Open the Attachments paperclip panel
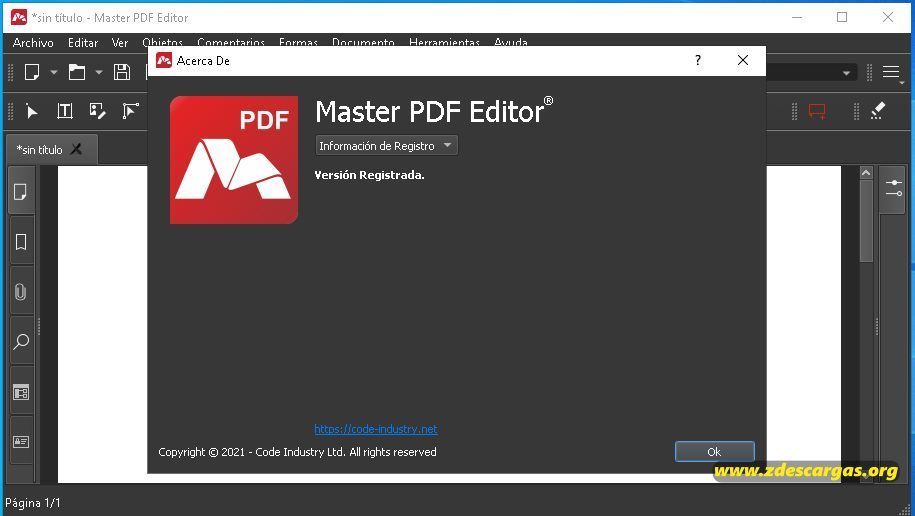The height and width of the screenshot is (516, 915). (21, 291)
